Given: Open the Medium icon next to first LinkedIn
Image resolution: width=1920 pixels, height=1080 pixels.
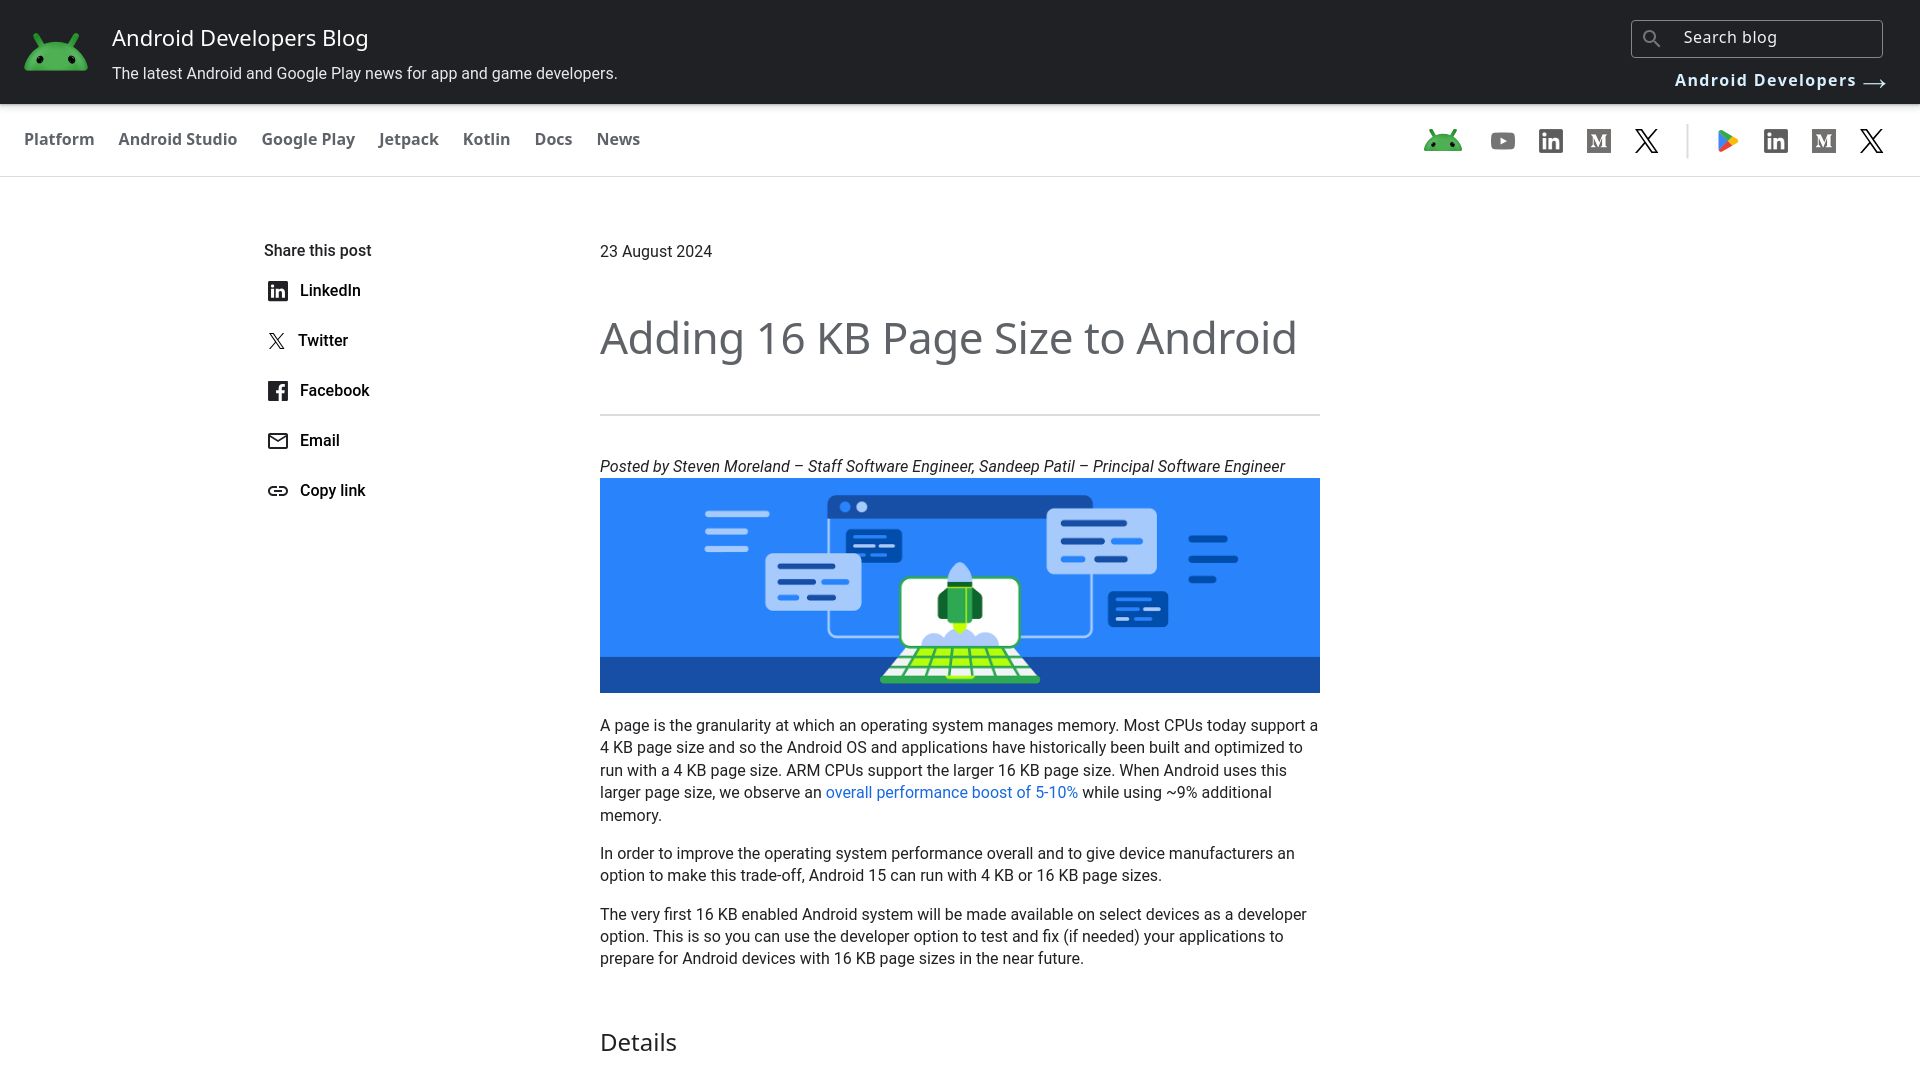Looking at the screenshot, I should point(1599,141).
